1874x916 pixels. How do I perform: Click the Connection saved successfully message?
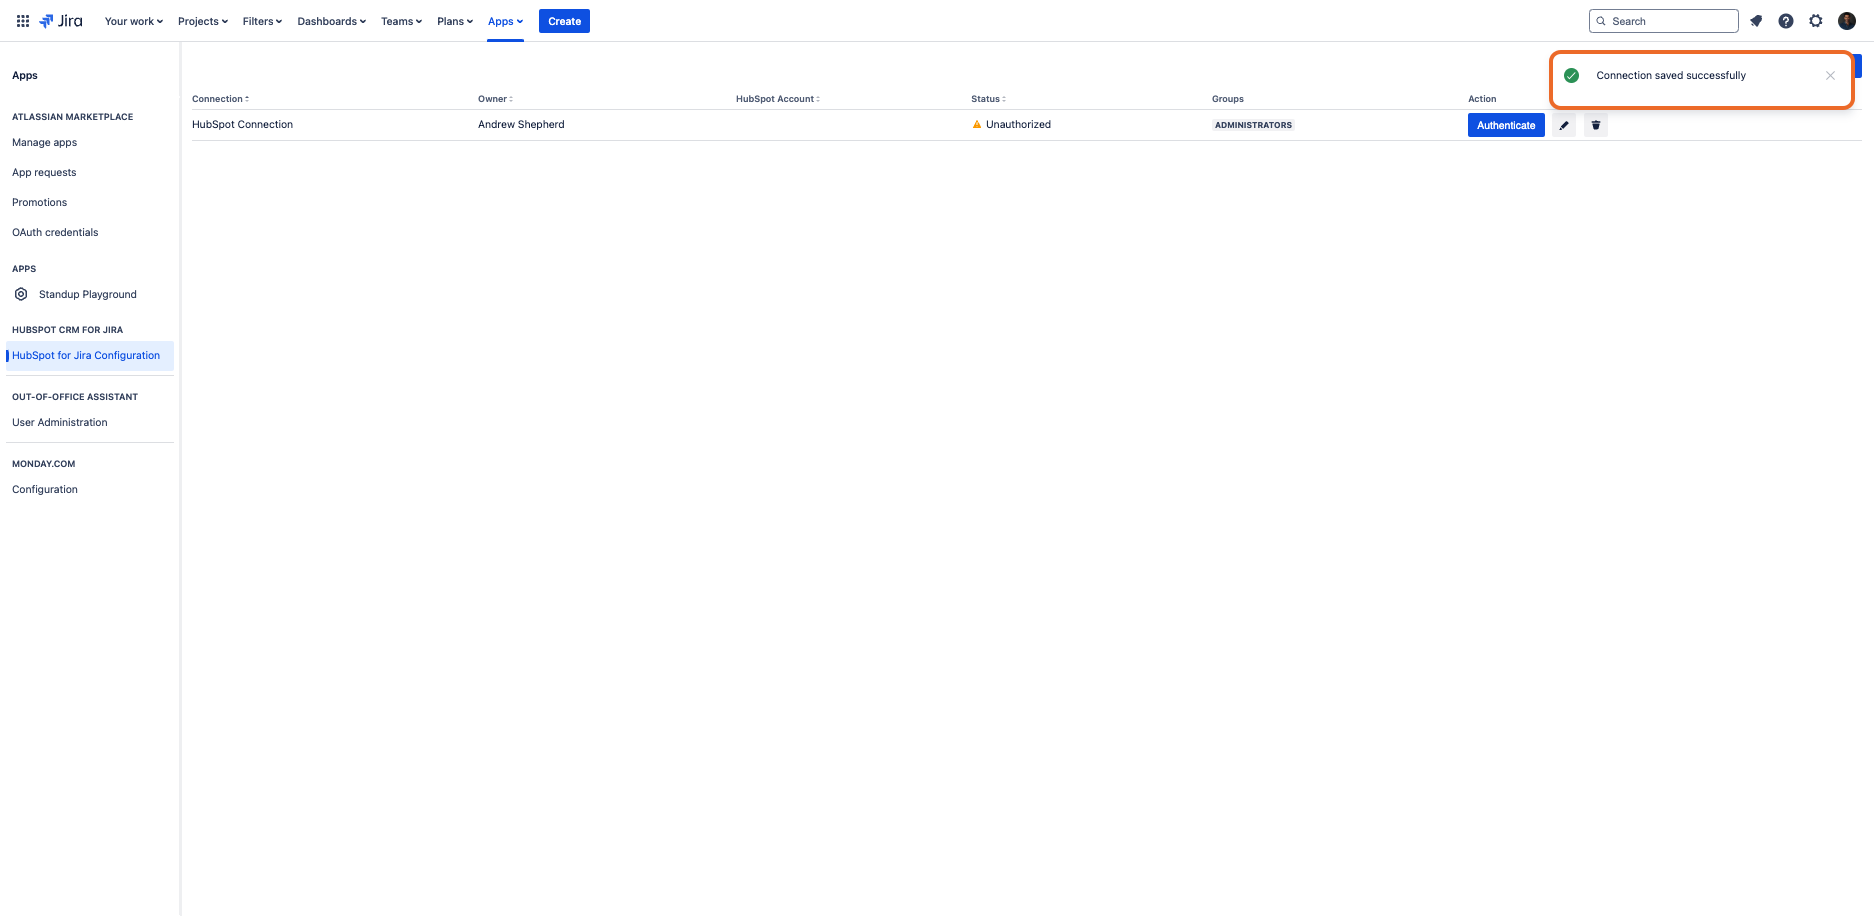1671,76
